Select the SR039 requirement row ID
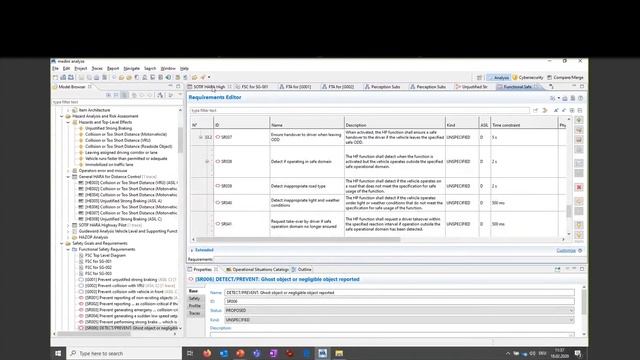This screenshot has width=640, height=360. (x=227, y=186)
